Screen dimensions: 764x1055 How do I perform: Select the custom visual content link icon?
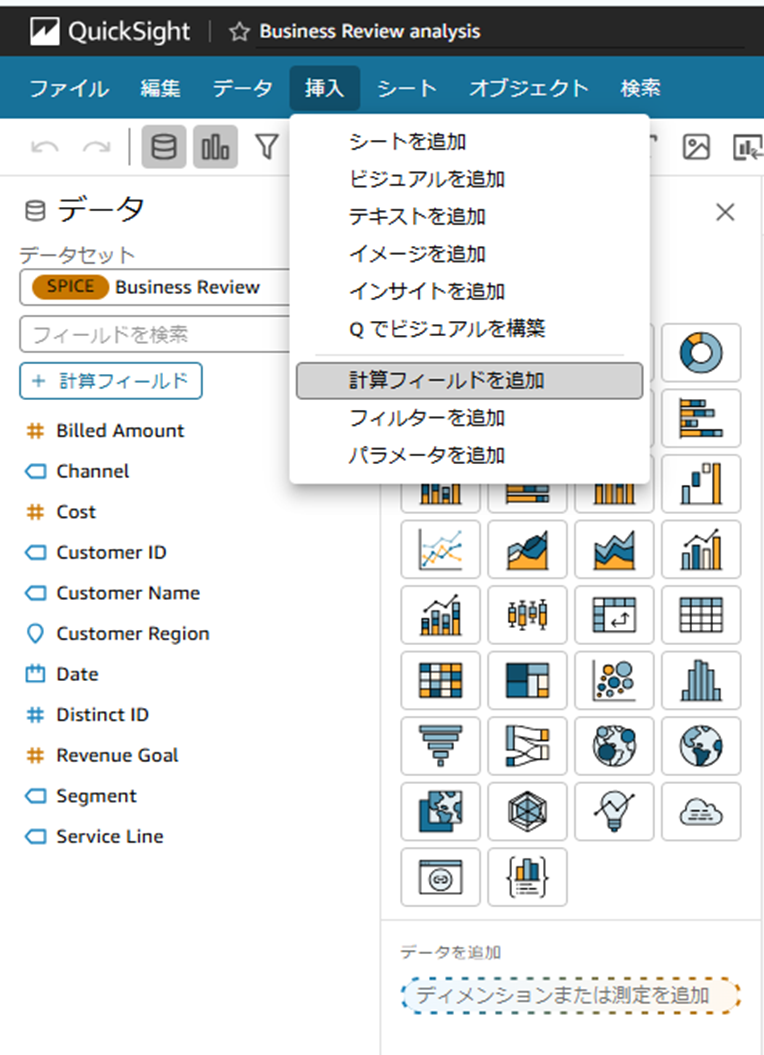point(440,877)
